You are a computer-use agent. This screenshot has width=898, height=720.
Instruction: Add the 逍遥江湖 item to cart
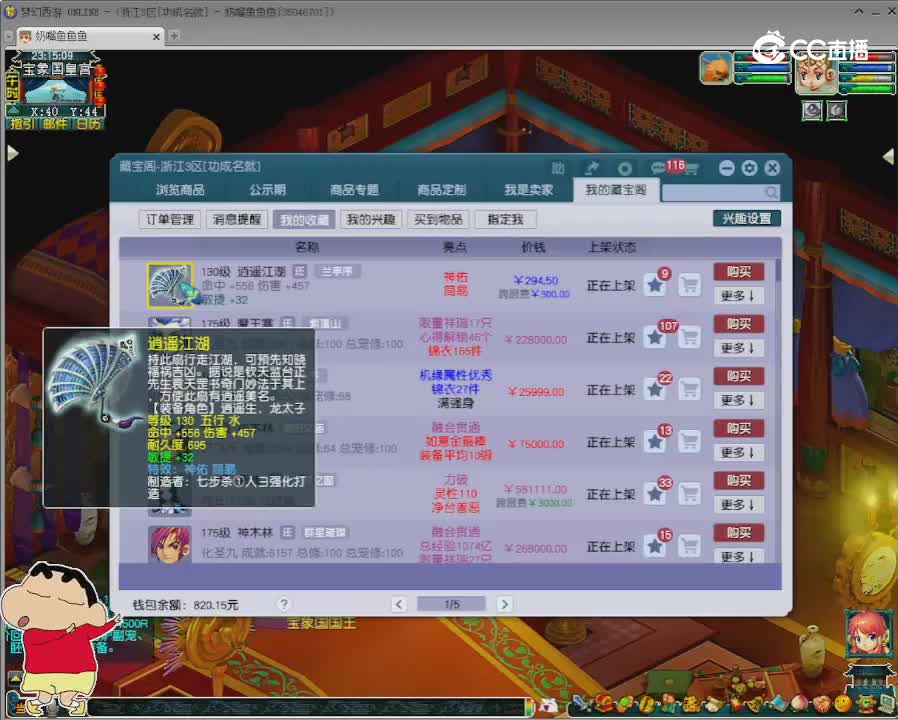tap(690, 285)
